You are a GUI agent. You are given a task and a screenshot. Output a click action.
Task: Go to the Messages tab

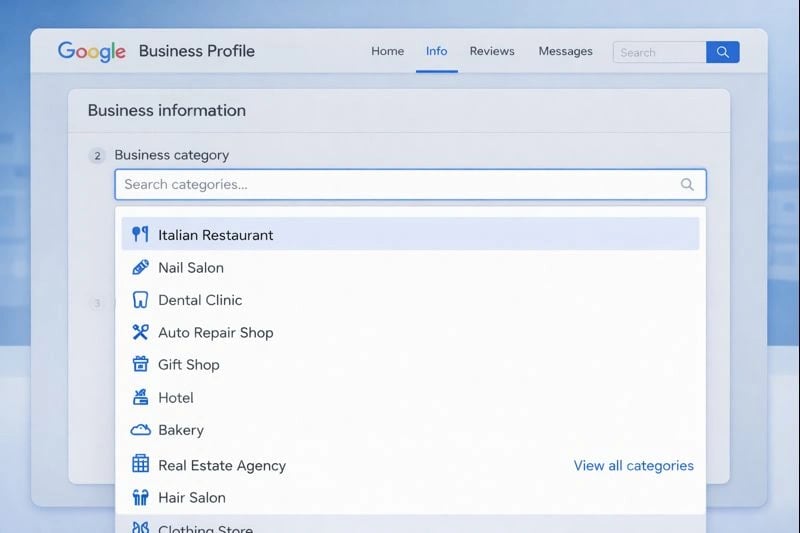(566, 51)
